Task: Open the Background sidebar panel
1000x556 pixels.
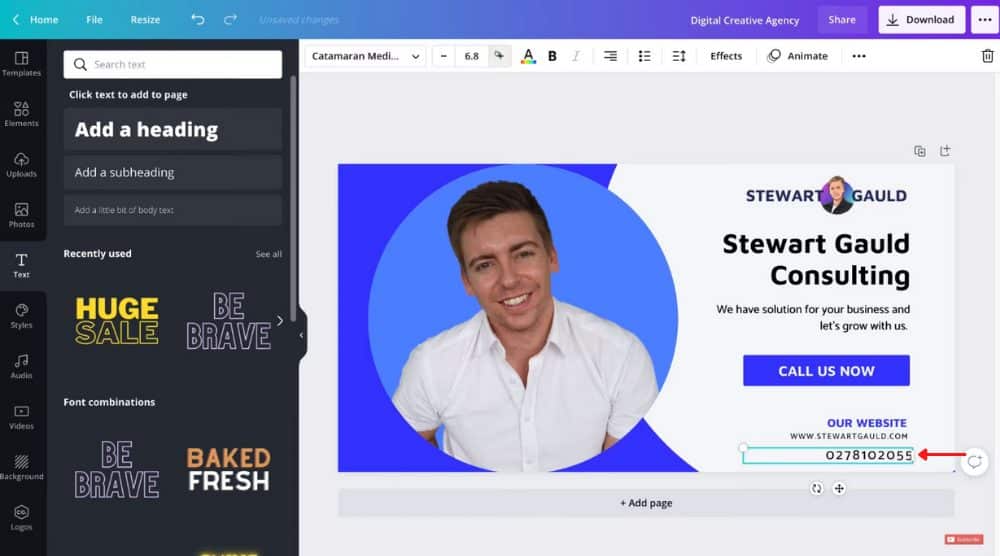Action: coord(22,467)
